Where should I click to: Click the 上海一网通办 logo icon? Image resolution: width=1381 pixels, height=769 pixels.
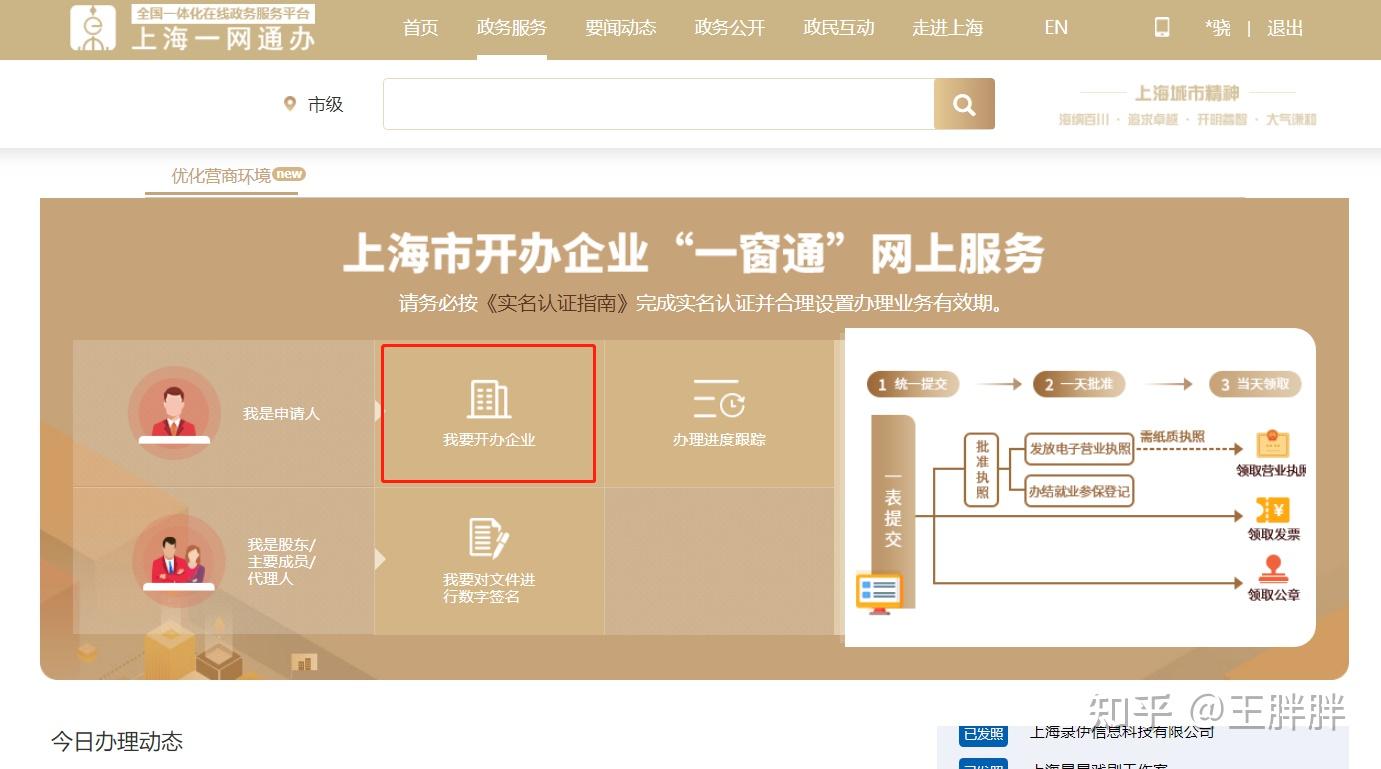[x=93, y=27]
